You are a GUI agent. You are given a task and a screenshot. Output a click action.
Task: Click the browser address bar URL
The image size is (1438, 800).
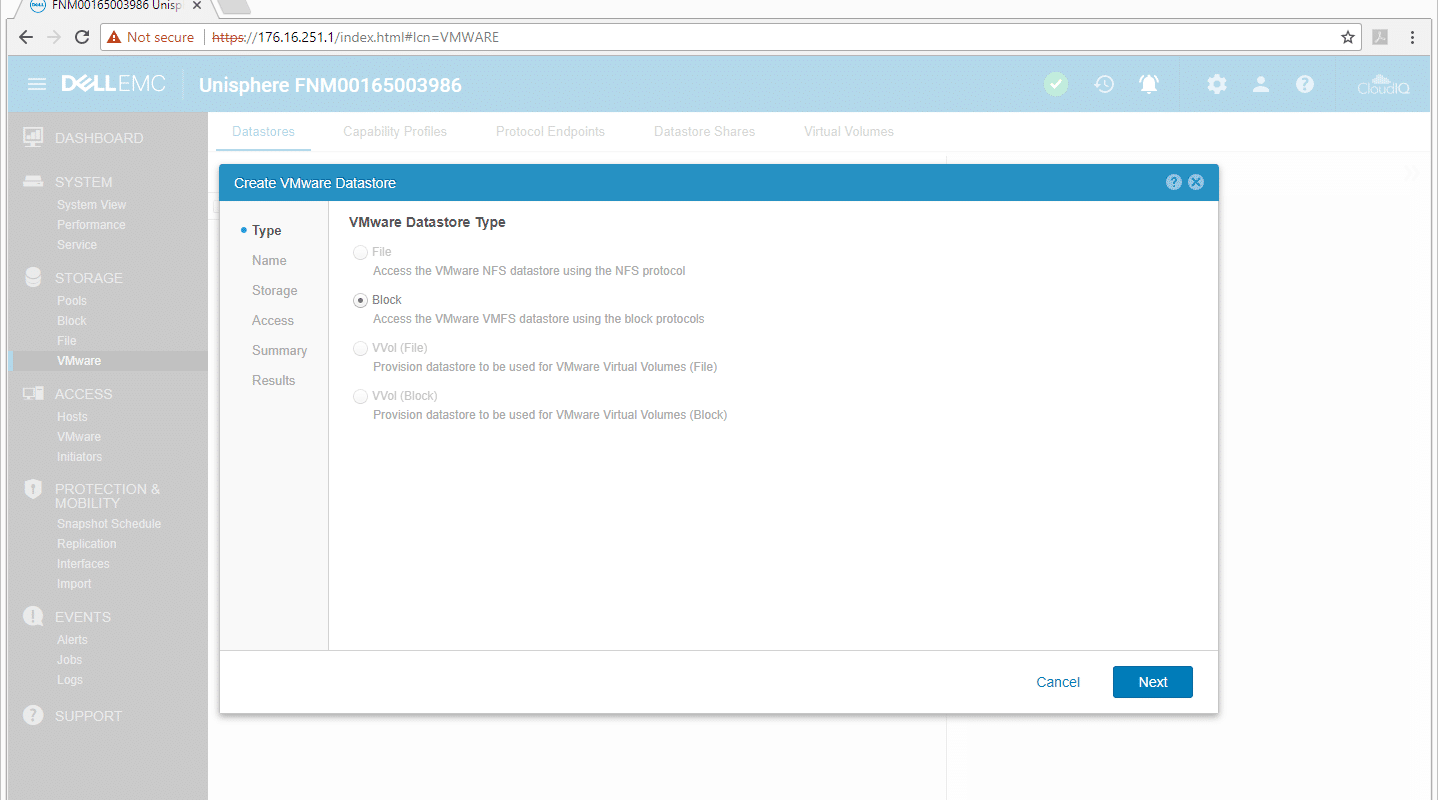(x=355, y=37)
